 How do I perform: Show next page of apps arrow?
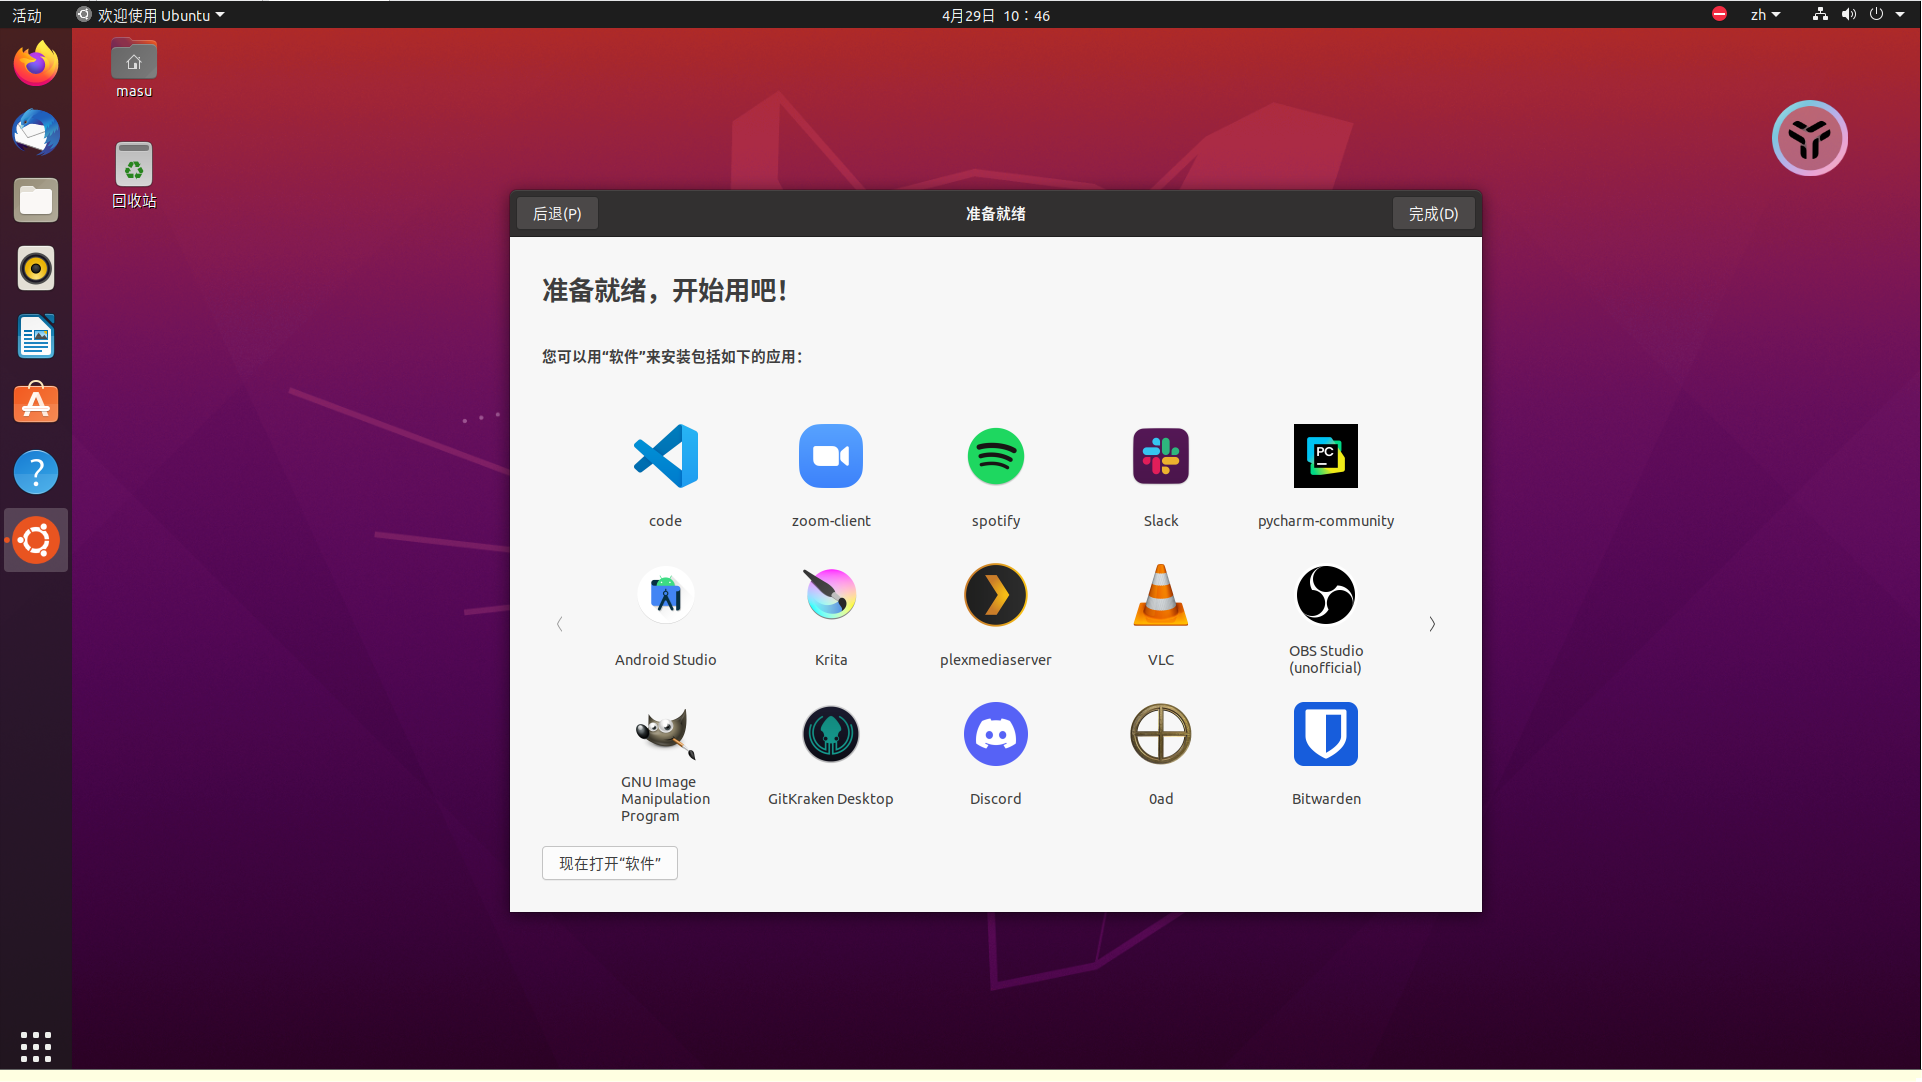coord(1432,624)
